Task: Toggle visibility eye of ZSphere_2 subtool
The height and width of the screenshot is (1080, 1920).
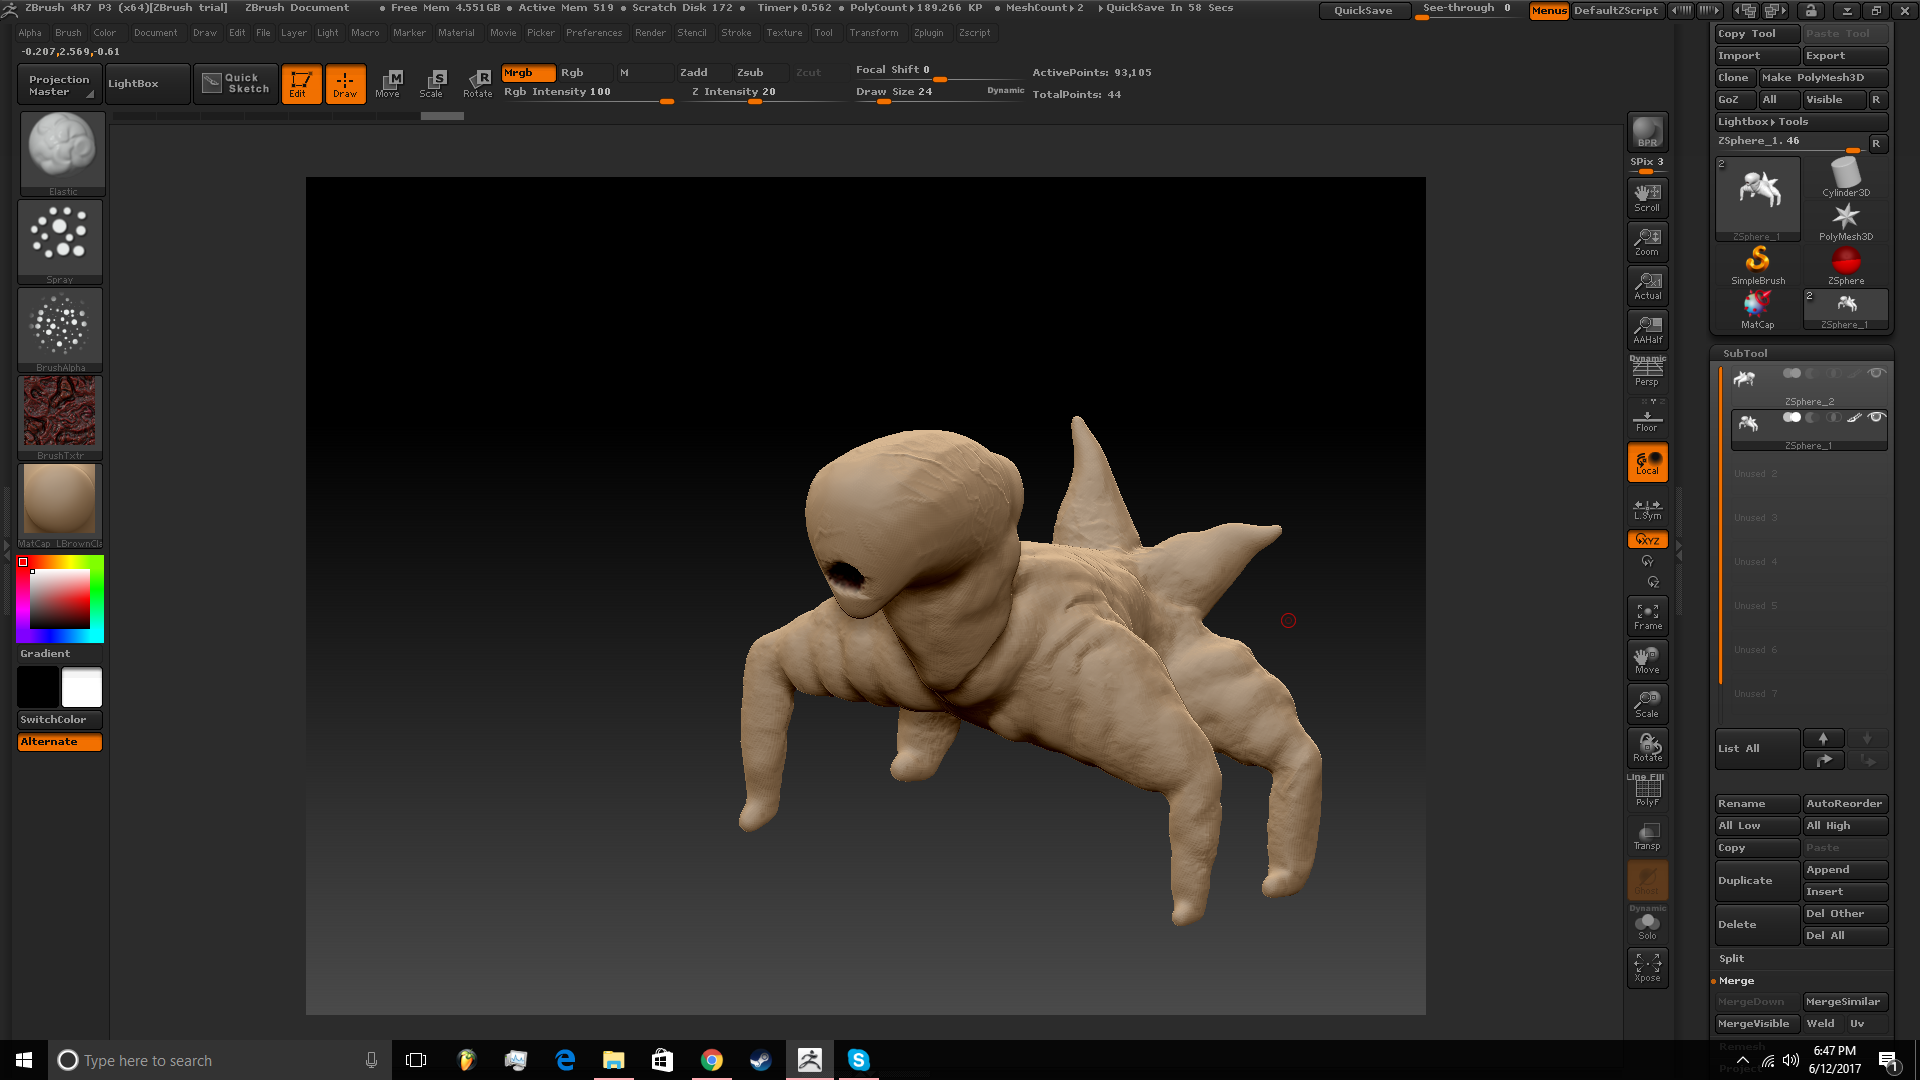Action: point(1876,373)
